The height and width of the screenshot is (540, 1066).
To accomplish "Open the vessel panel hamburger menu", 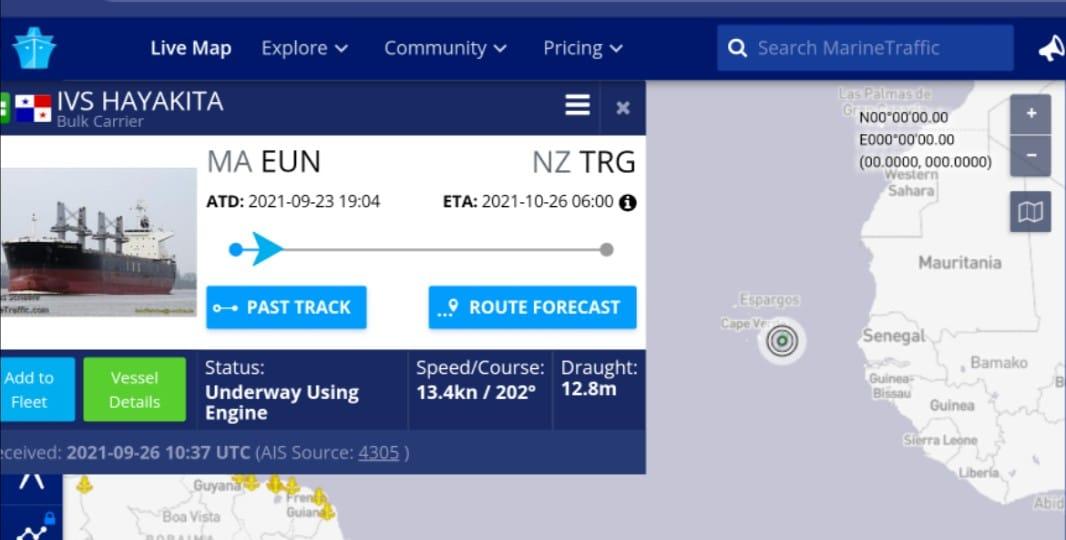I will point(577,105).
